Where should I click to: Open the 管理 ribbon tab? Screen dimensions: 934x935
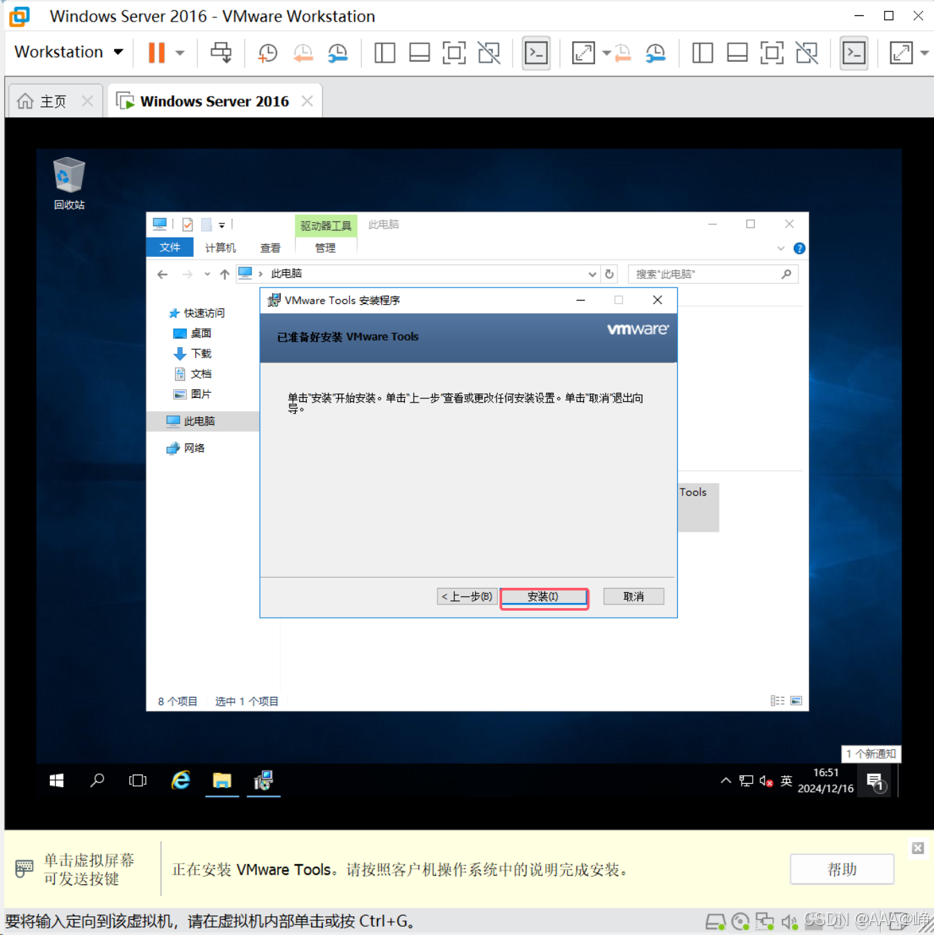(x=325, y=247)
